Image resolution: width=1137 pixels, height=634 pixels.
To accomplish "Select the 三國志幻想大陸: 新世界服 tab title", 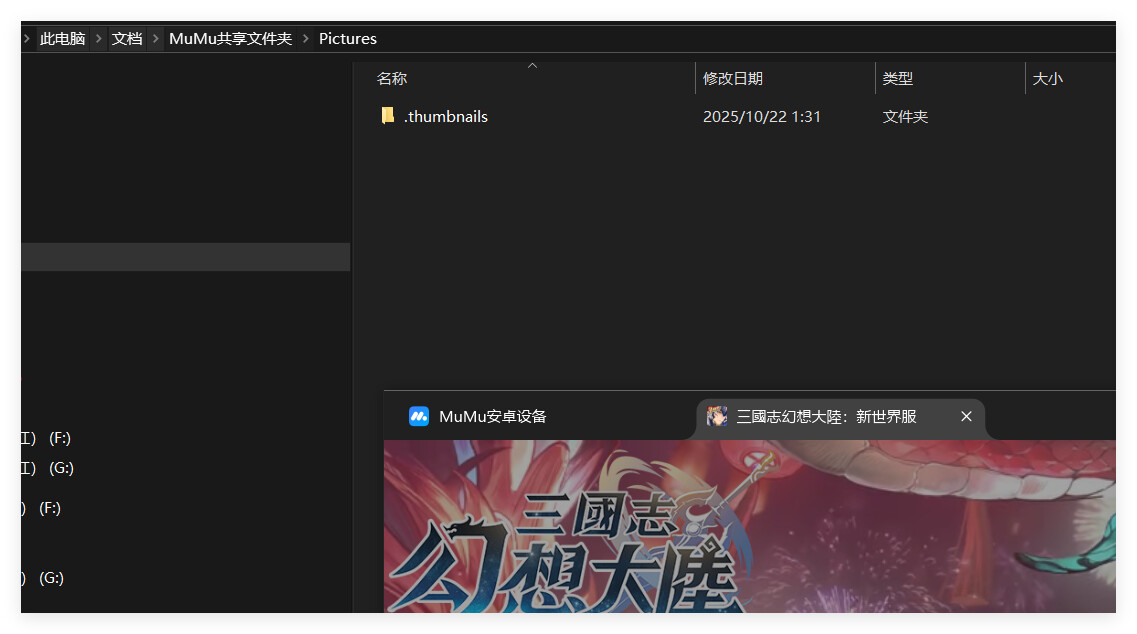I will [826, 416].
